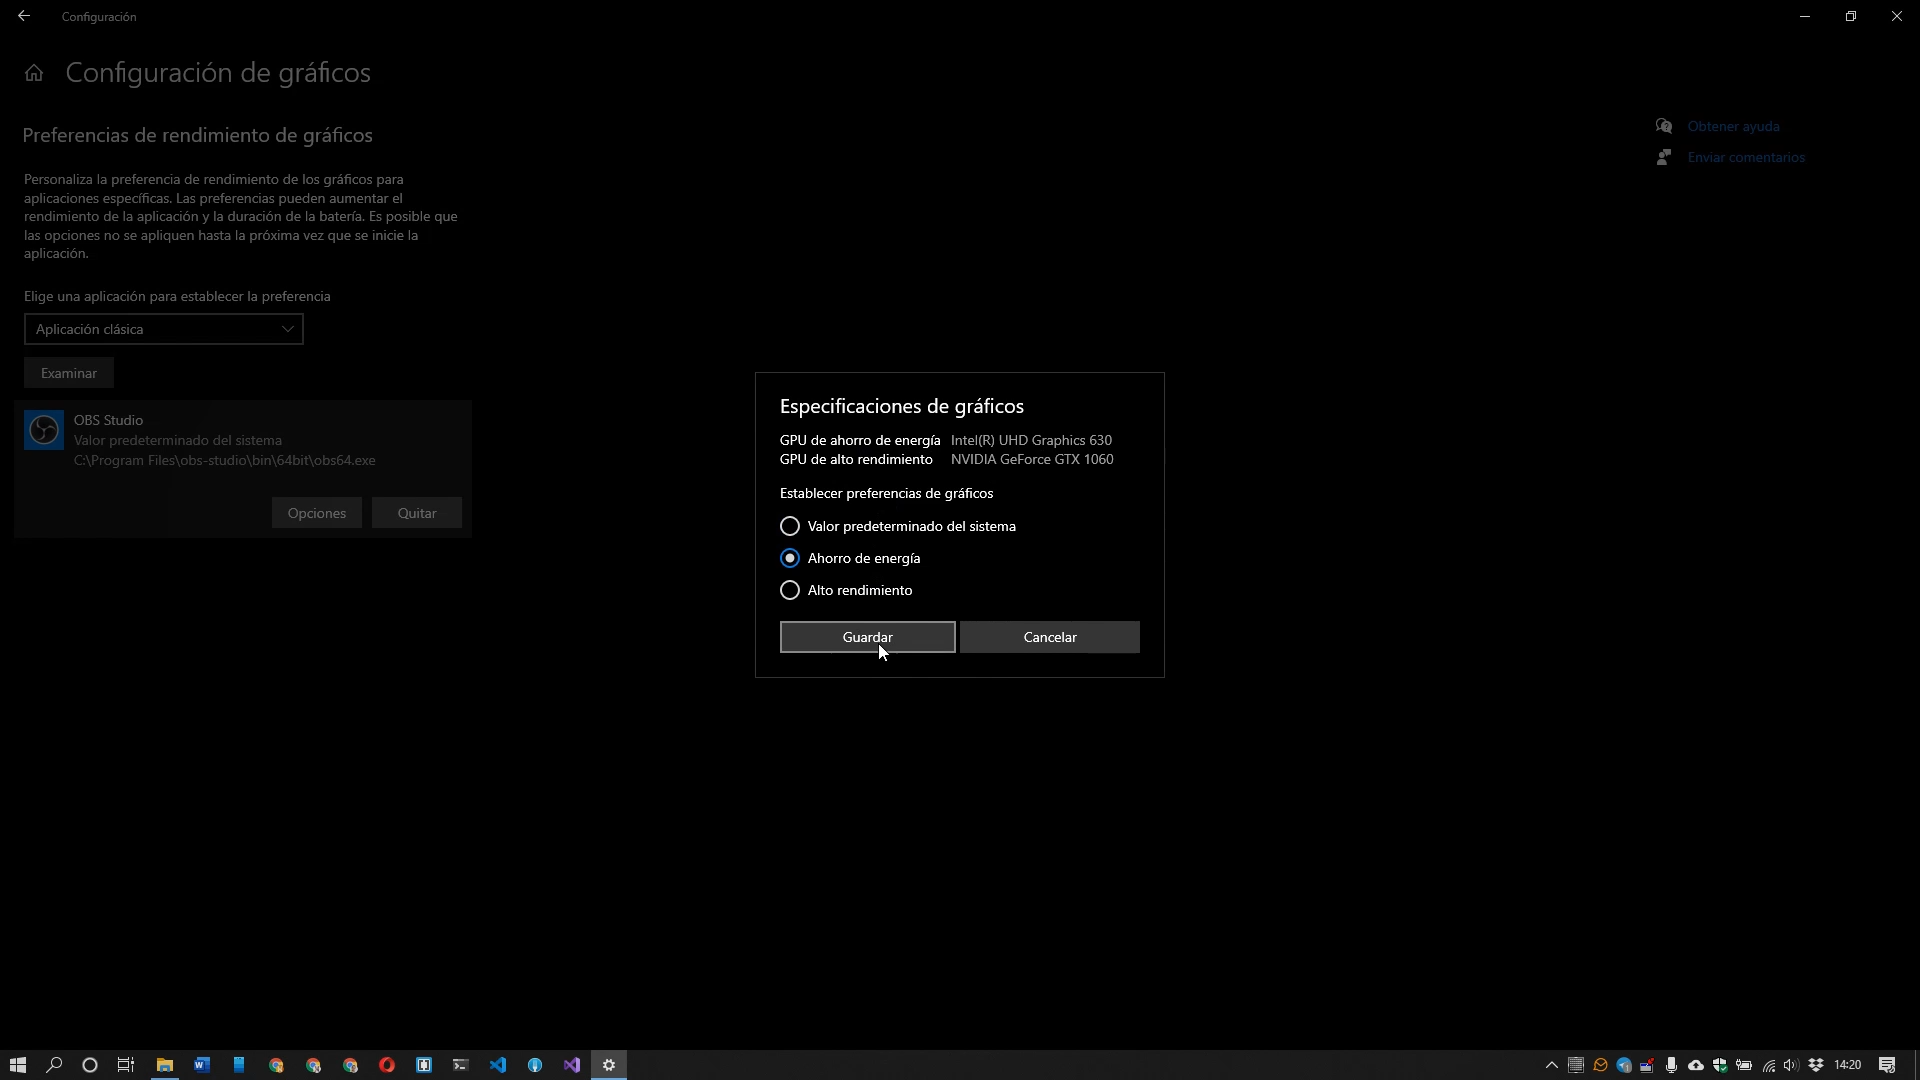Click the Dropbox tray icon
The width and height of the screenshot is (1920, 1080).
click(x=1816, y=1065)
